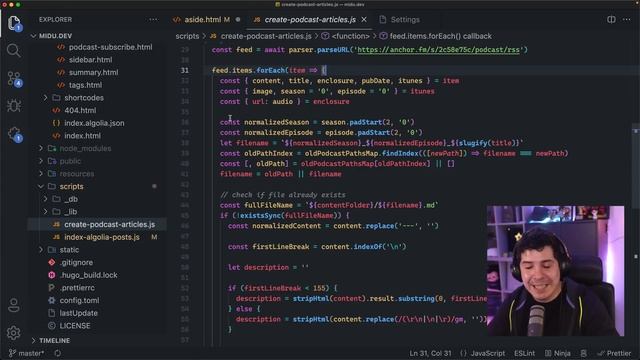Click the webcam video overlay
Screen dimensions: 640x360
tap(555, 271)
